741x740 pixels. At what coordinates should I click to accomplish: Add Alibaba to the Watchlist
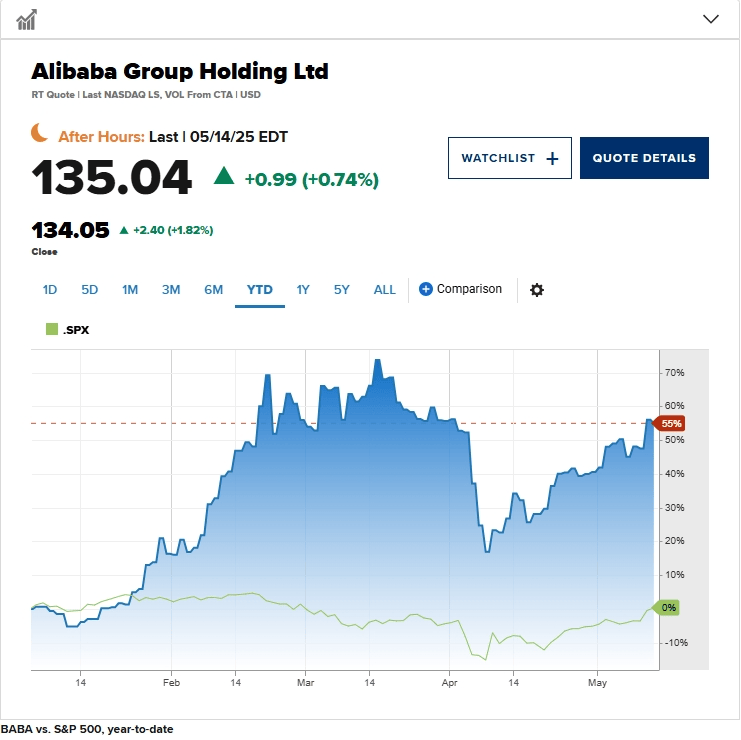(x=509, y=158)
